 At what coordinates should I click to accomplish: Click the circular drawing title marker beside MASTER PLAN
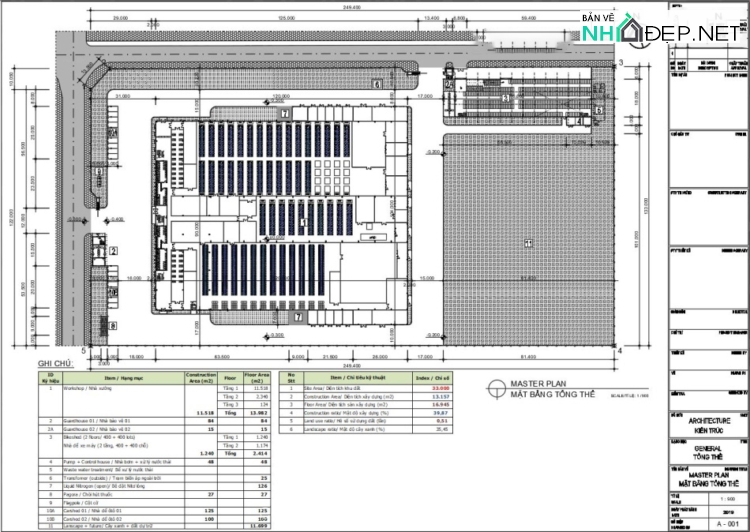(494, 389)
